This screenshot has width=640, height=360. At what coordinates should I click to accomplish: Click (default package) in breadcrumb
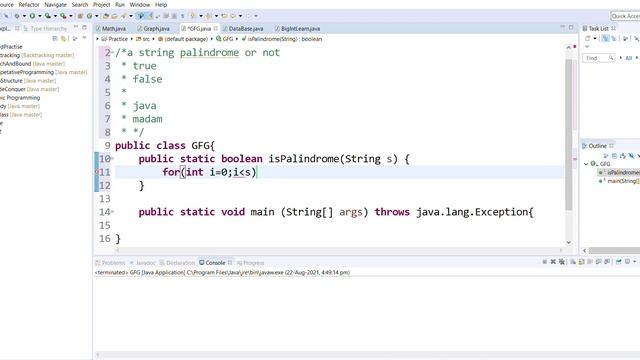pos(182,39)
